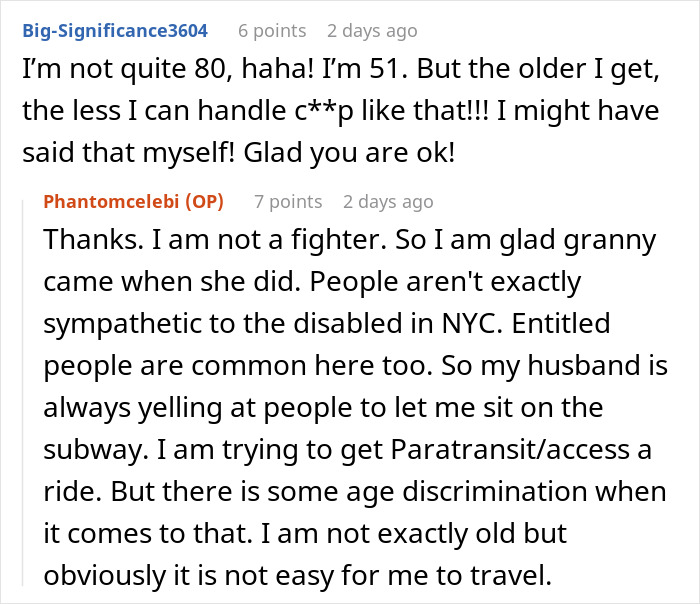Open timestamp permalink beside "7 points"
Image resolution: width=700 pixels, height=604 pixels.
(x=388, y=202)
